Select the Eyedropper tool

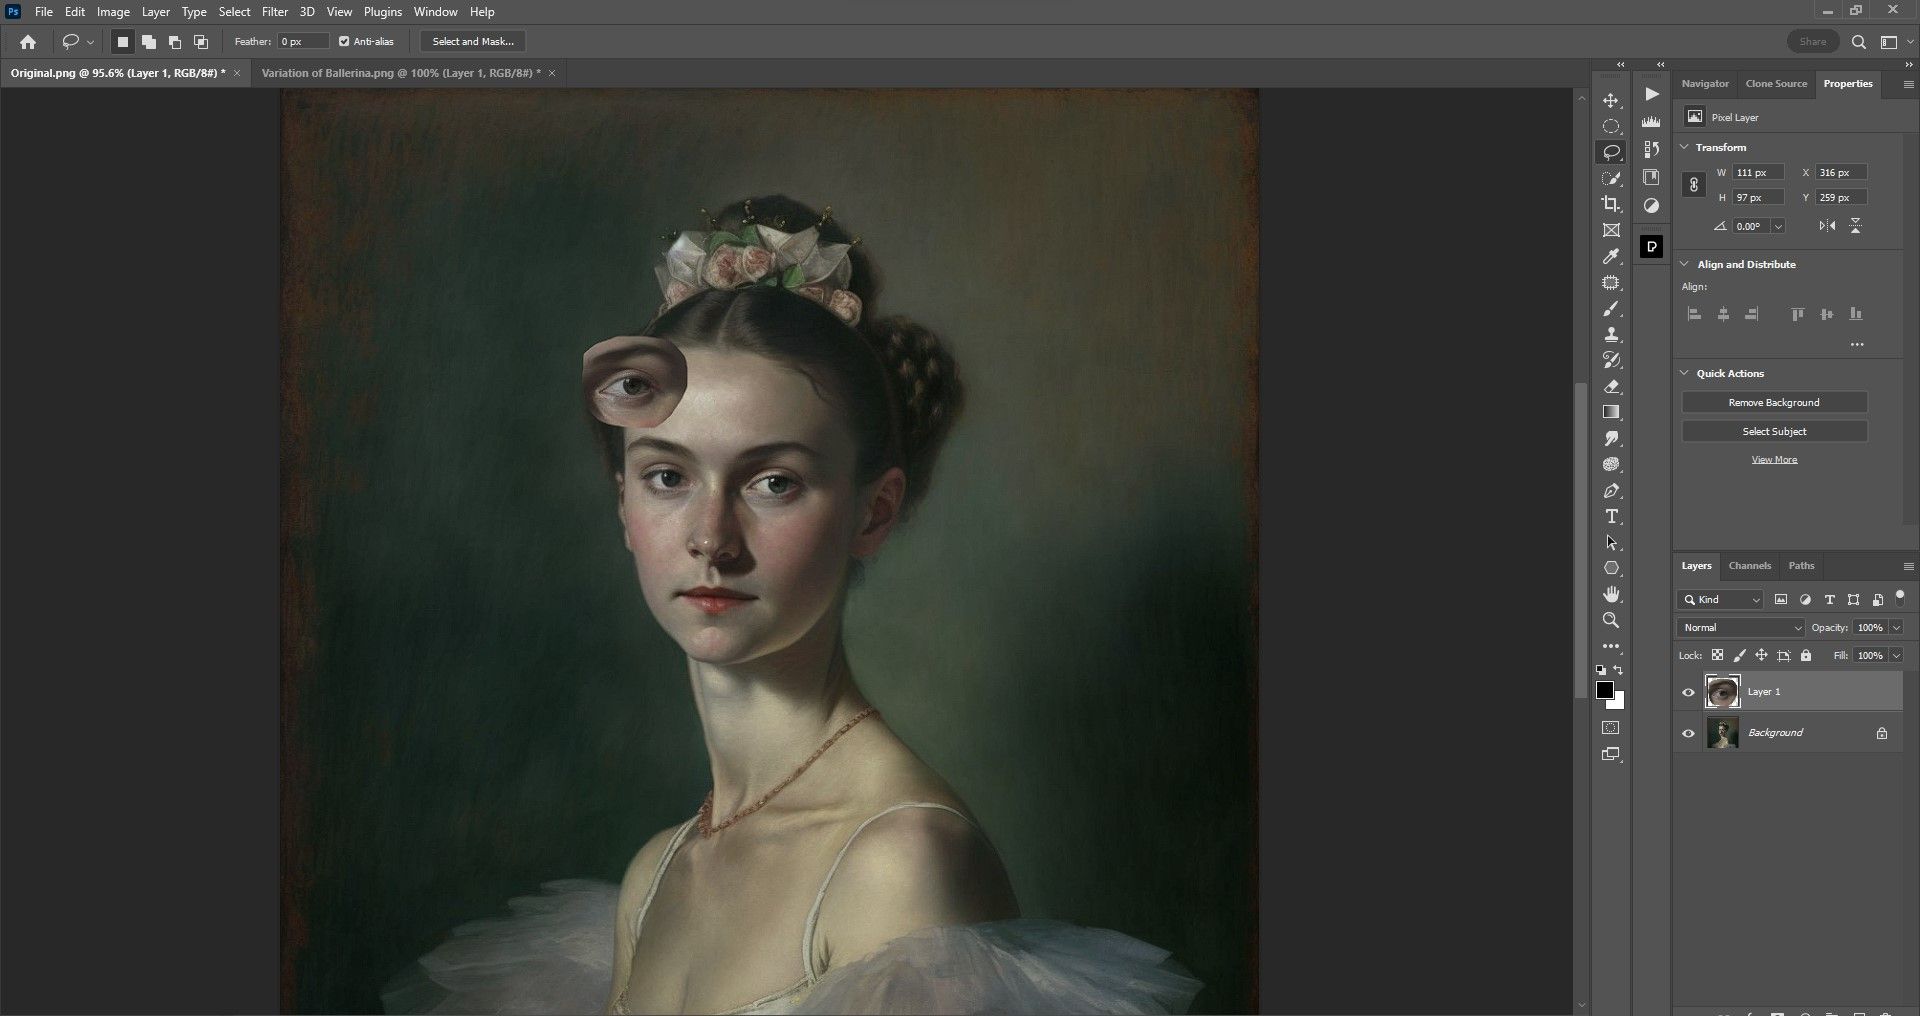click(x=1611, y=257)
